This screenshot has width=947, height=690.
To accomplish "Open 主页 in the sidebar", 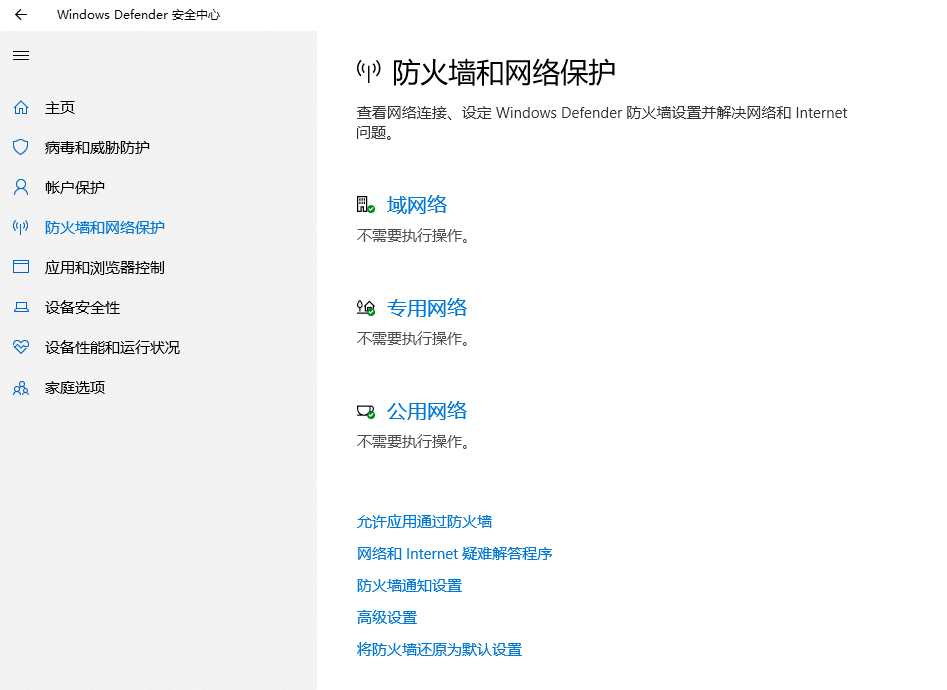I will (60, 108).
